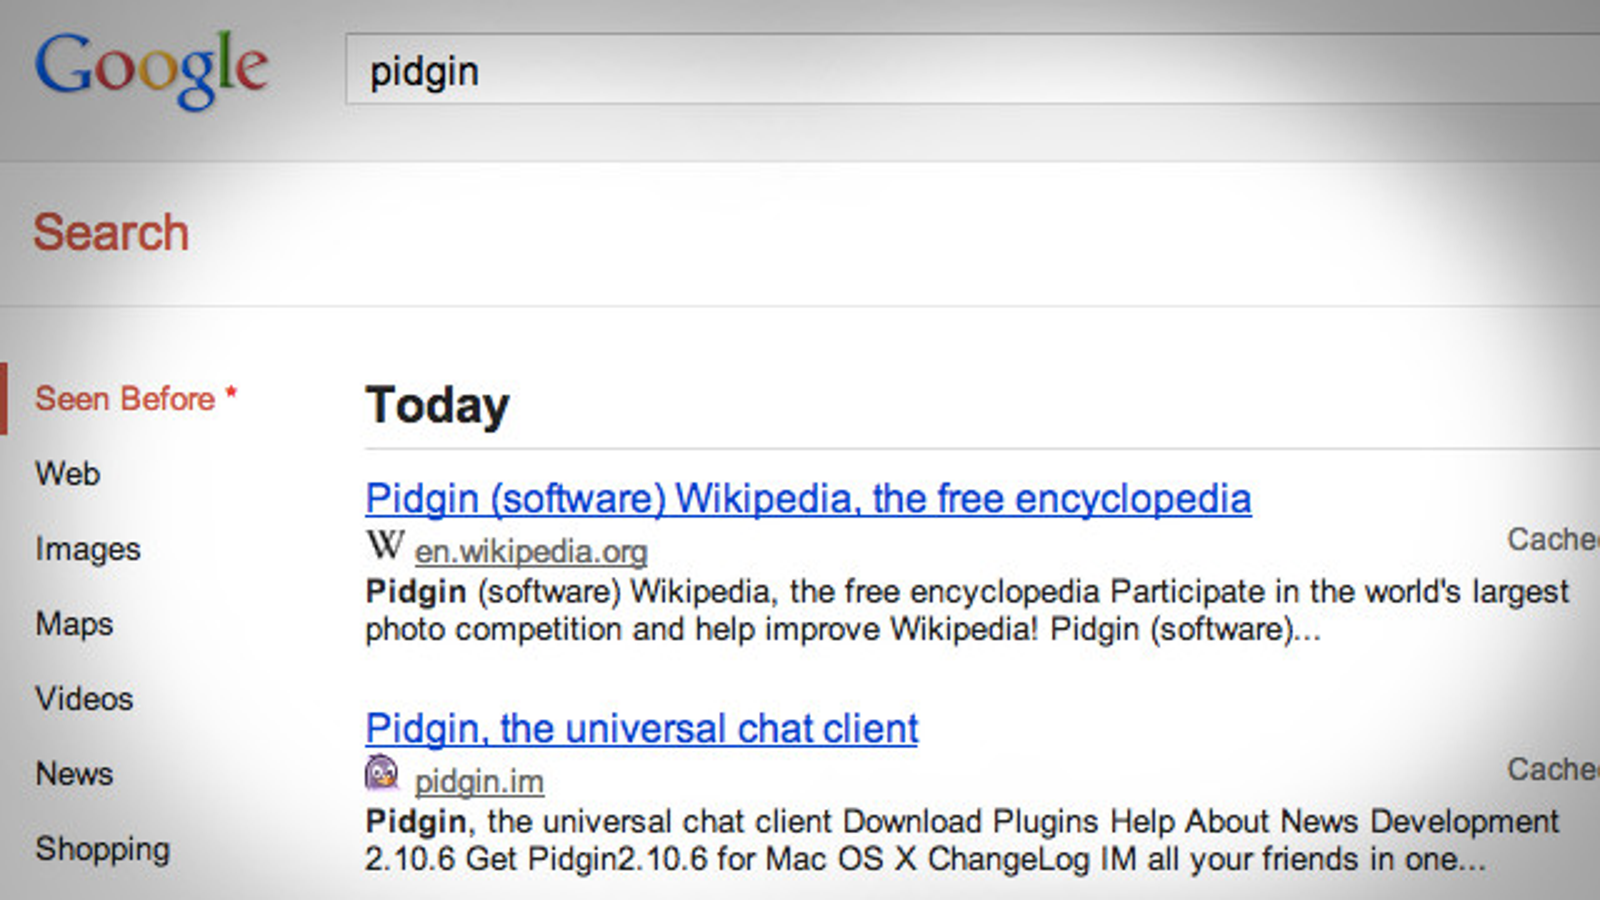Open Shopping search category
Image resolution: width=1600 pixels, height=900 pixels.
(103, 849)
